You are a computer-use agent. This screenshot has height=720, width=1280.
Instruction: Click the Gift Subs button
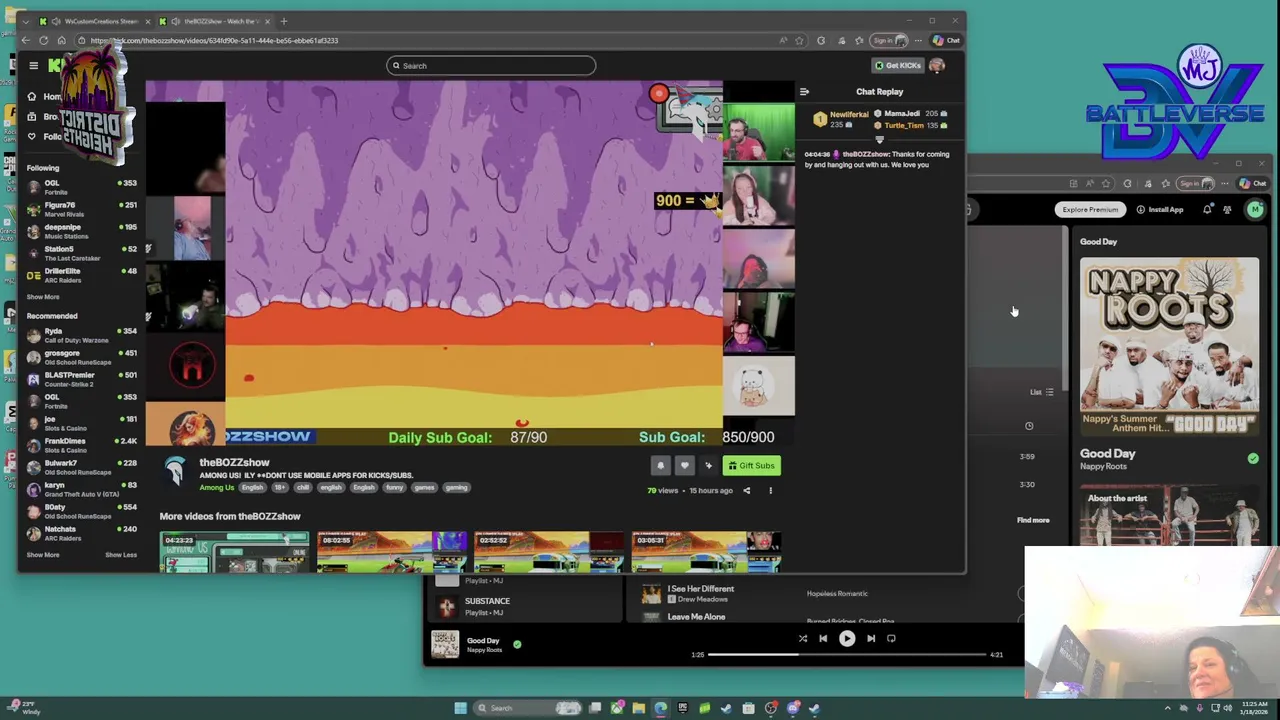pos(752,465)
